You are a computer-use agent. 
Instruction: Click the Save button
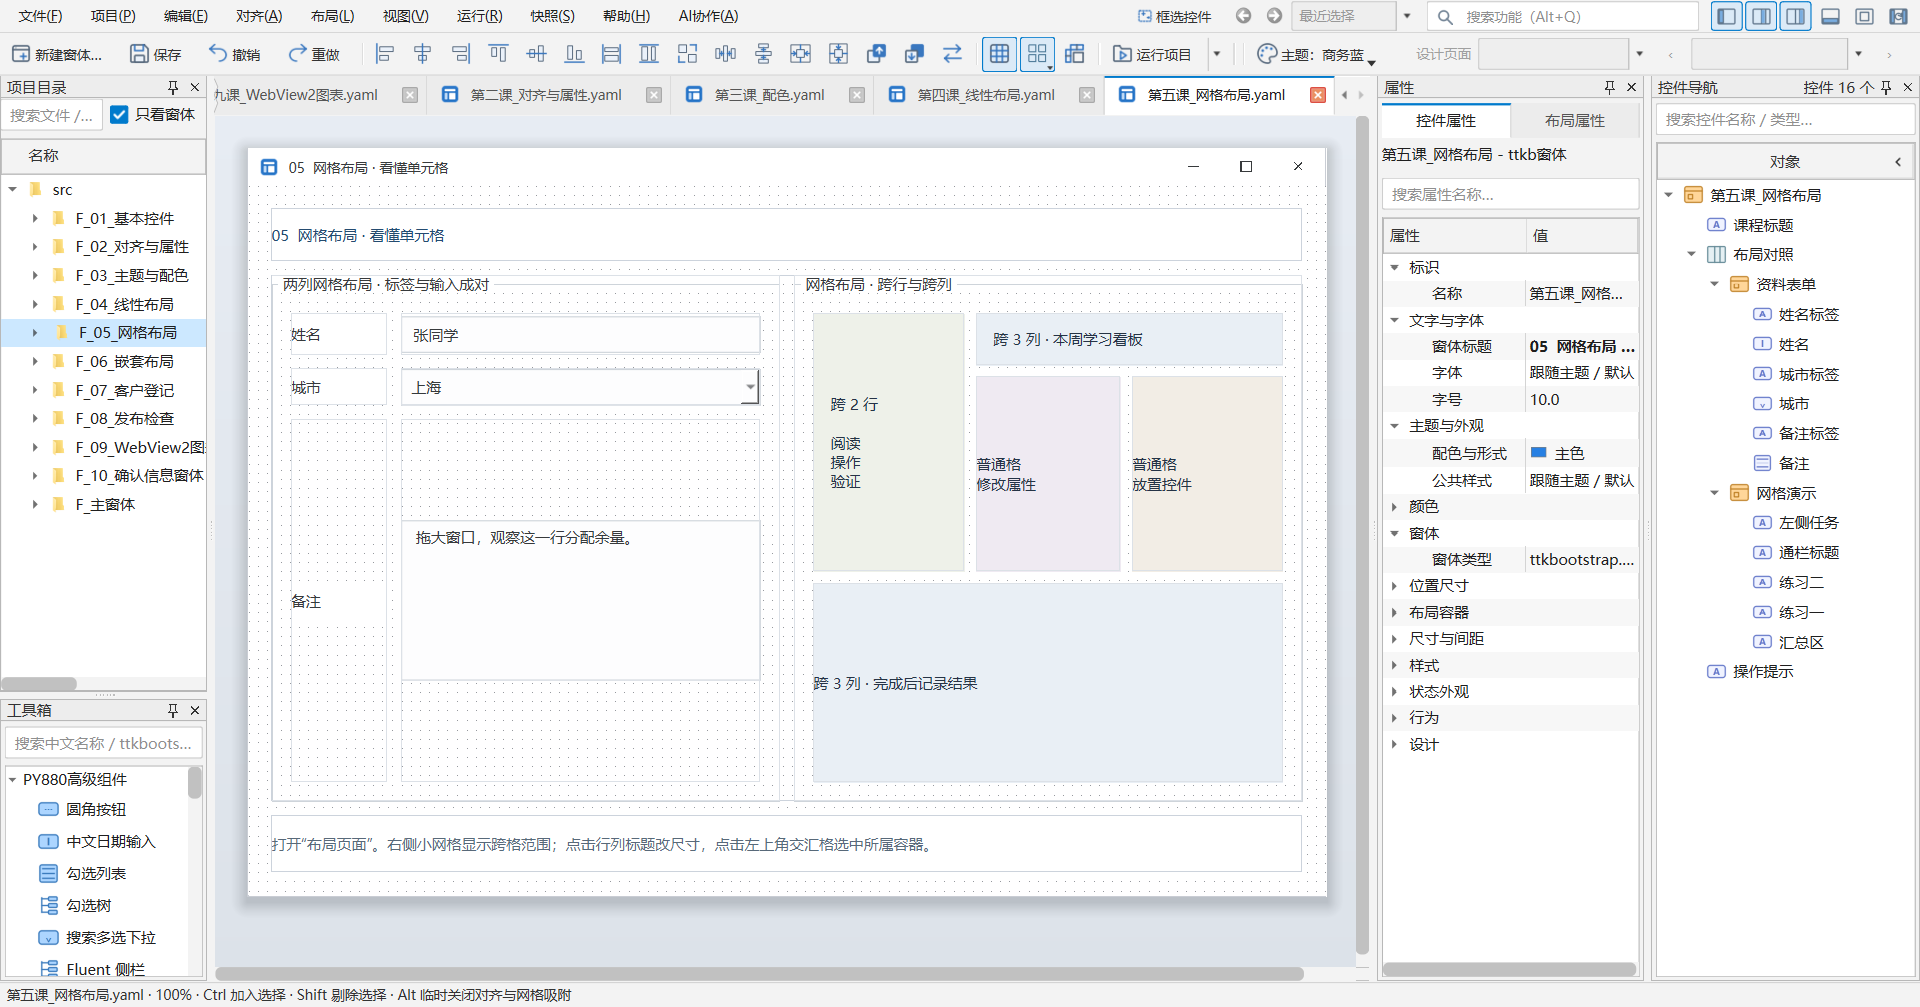point(156,54)
